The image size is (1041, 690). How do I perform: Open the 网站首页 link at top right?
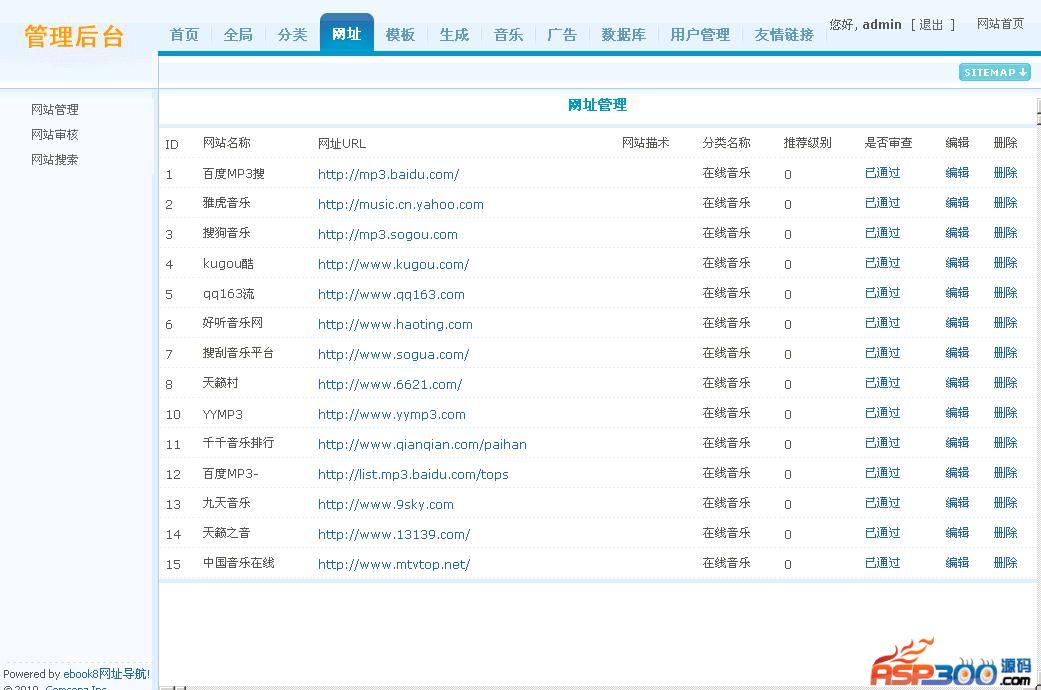(1000, 24)
